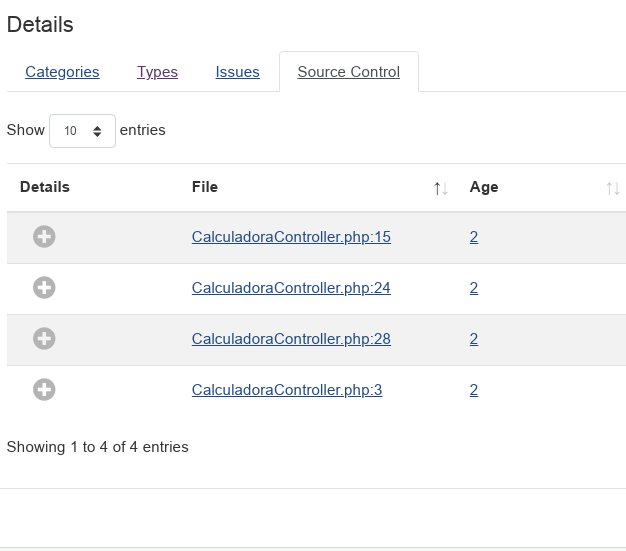Click the sort arrows in Age column
Viewport: 626px width, 551px height.
[612, 188]
